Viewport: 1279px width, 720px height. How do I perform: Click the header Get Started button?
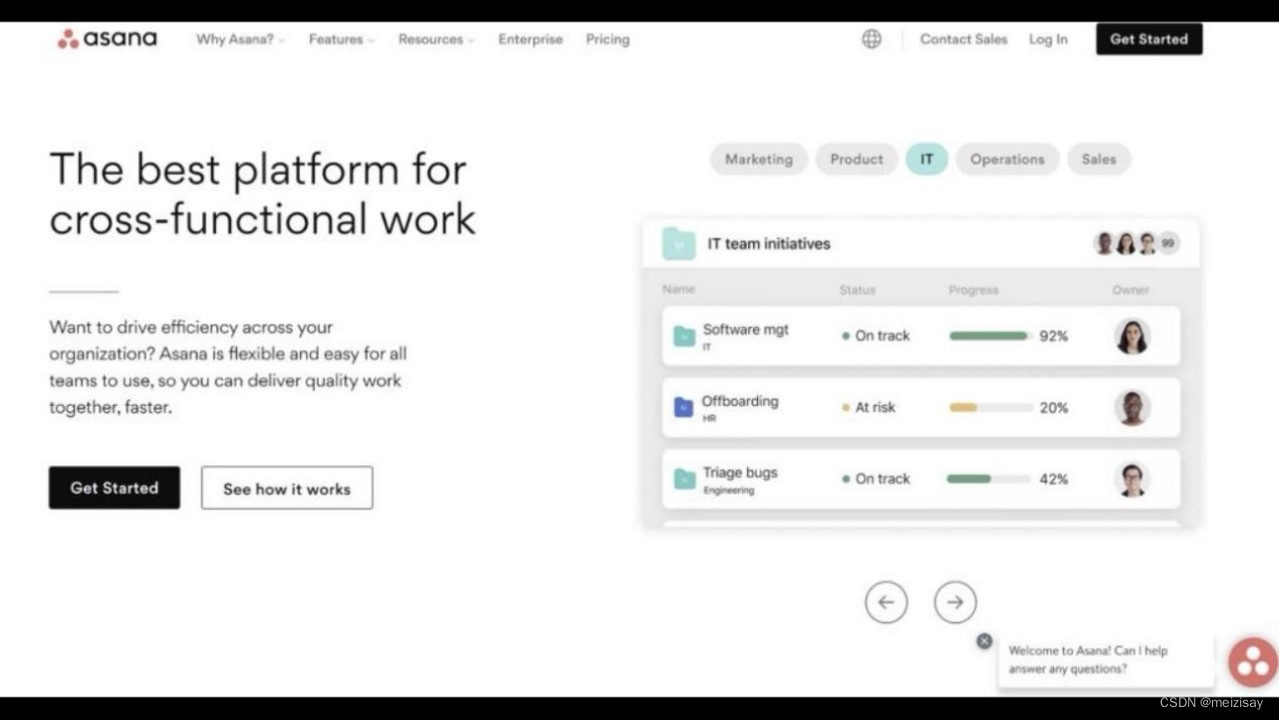point(1149,39)
